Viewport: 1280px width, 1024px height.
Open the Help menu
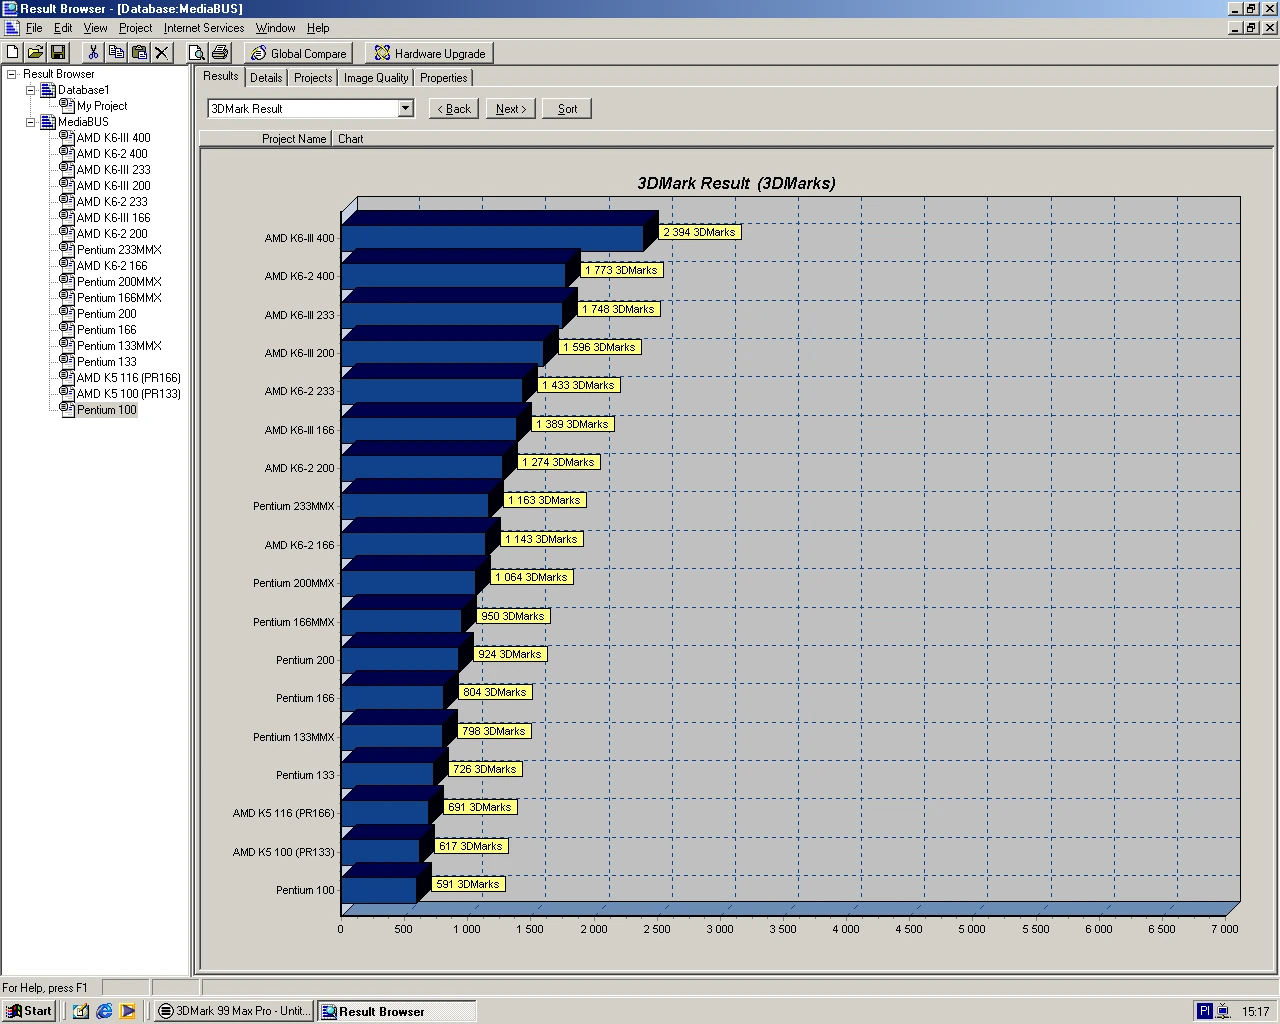(318, 28)
